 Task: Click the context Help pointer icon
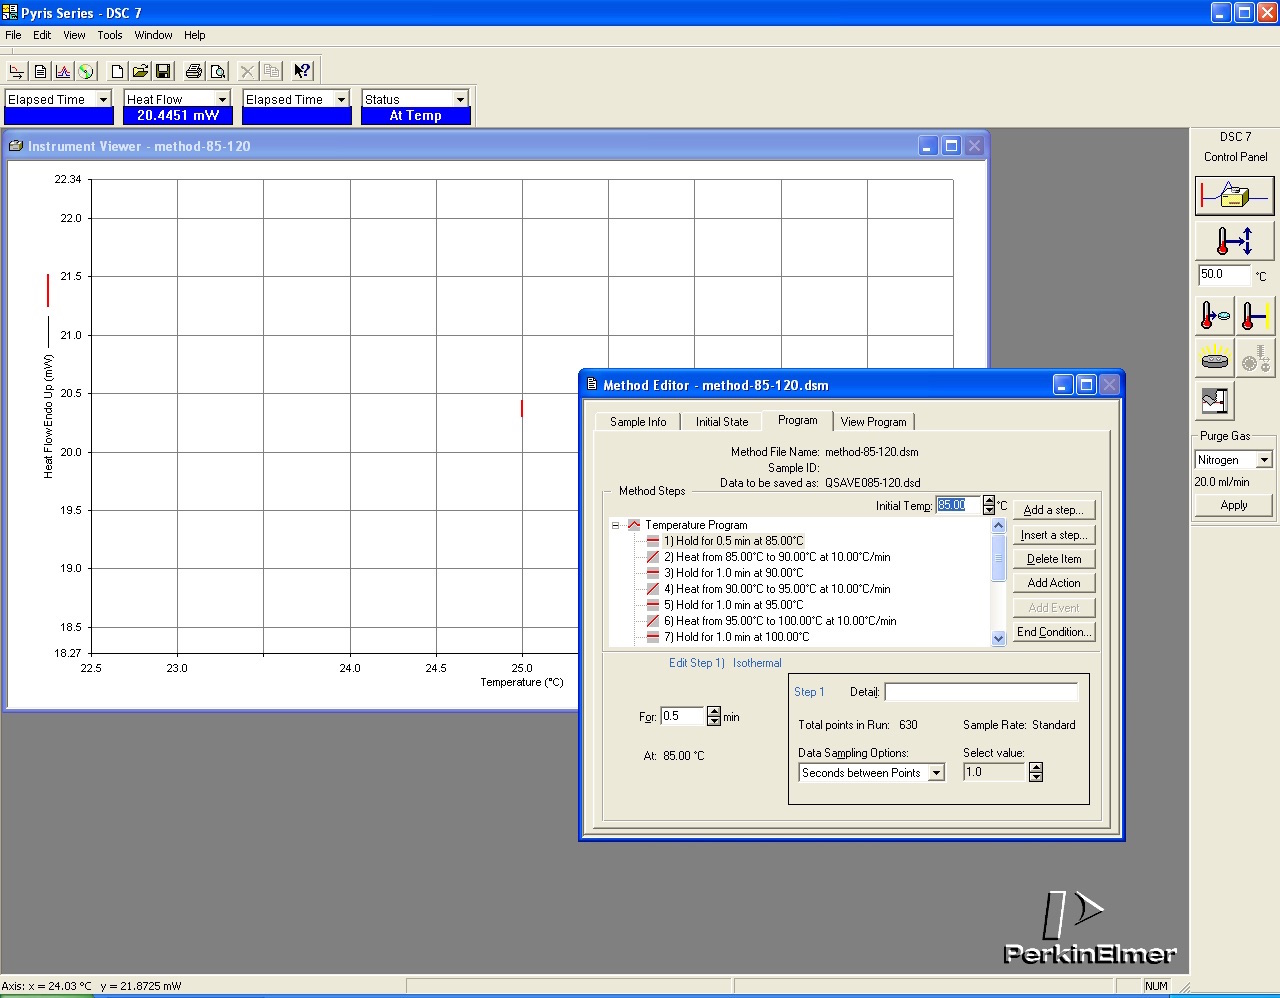(301, 71)
